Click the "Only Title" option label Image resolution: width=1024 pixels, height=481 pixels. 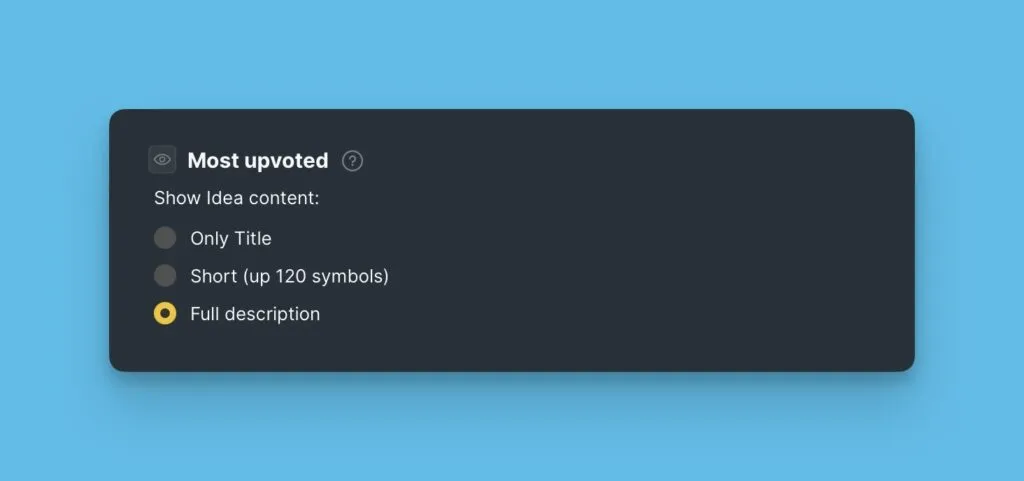(x=230, y=239)
